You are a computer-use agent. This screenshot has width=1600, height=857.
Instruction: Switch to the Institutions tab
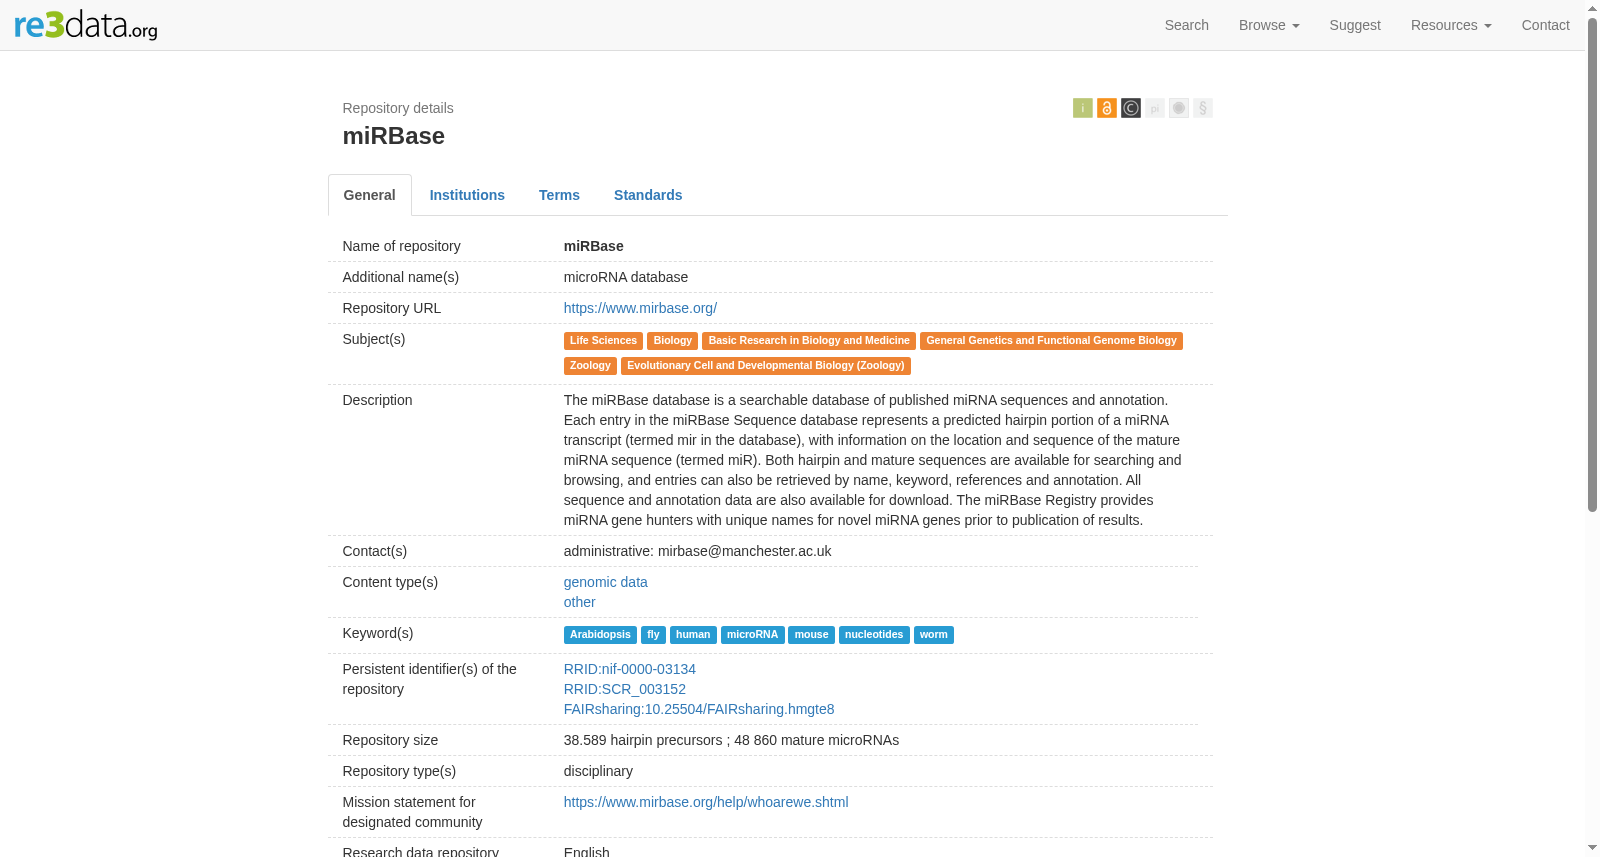click(x=467, y=195)
